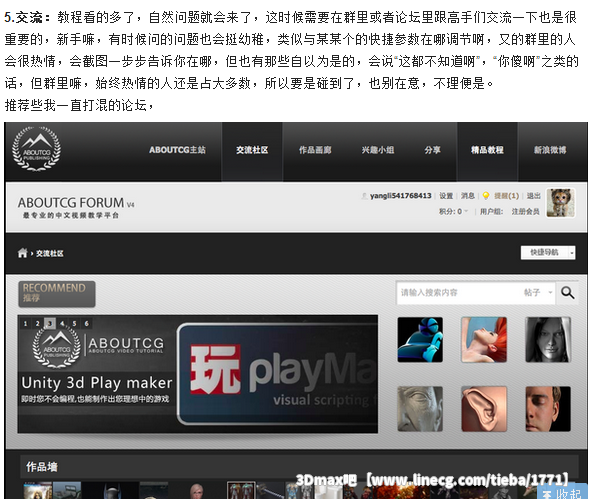The image size is (608, 499).
Task: Expand the 帖子 search type dropdown
Action: [538, 293]
